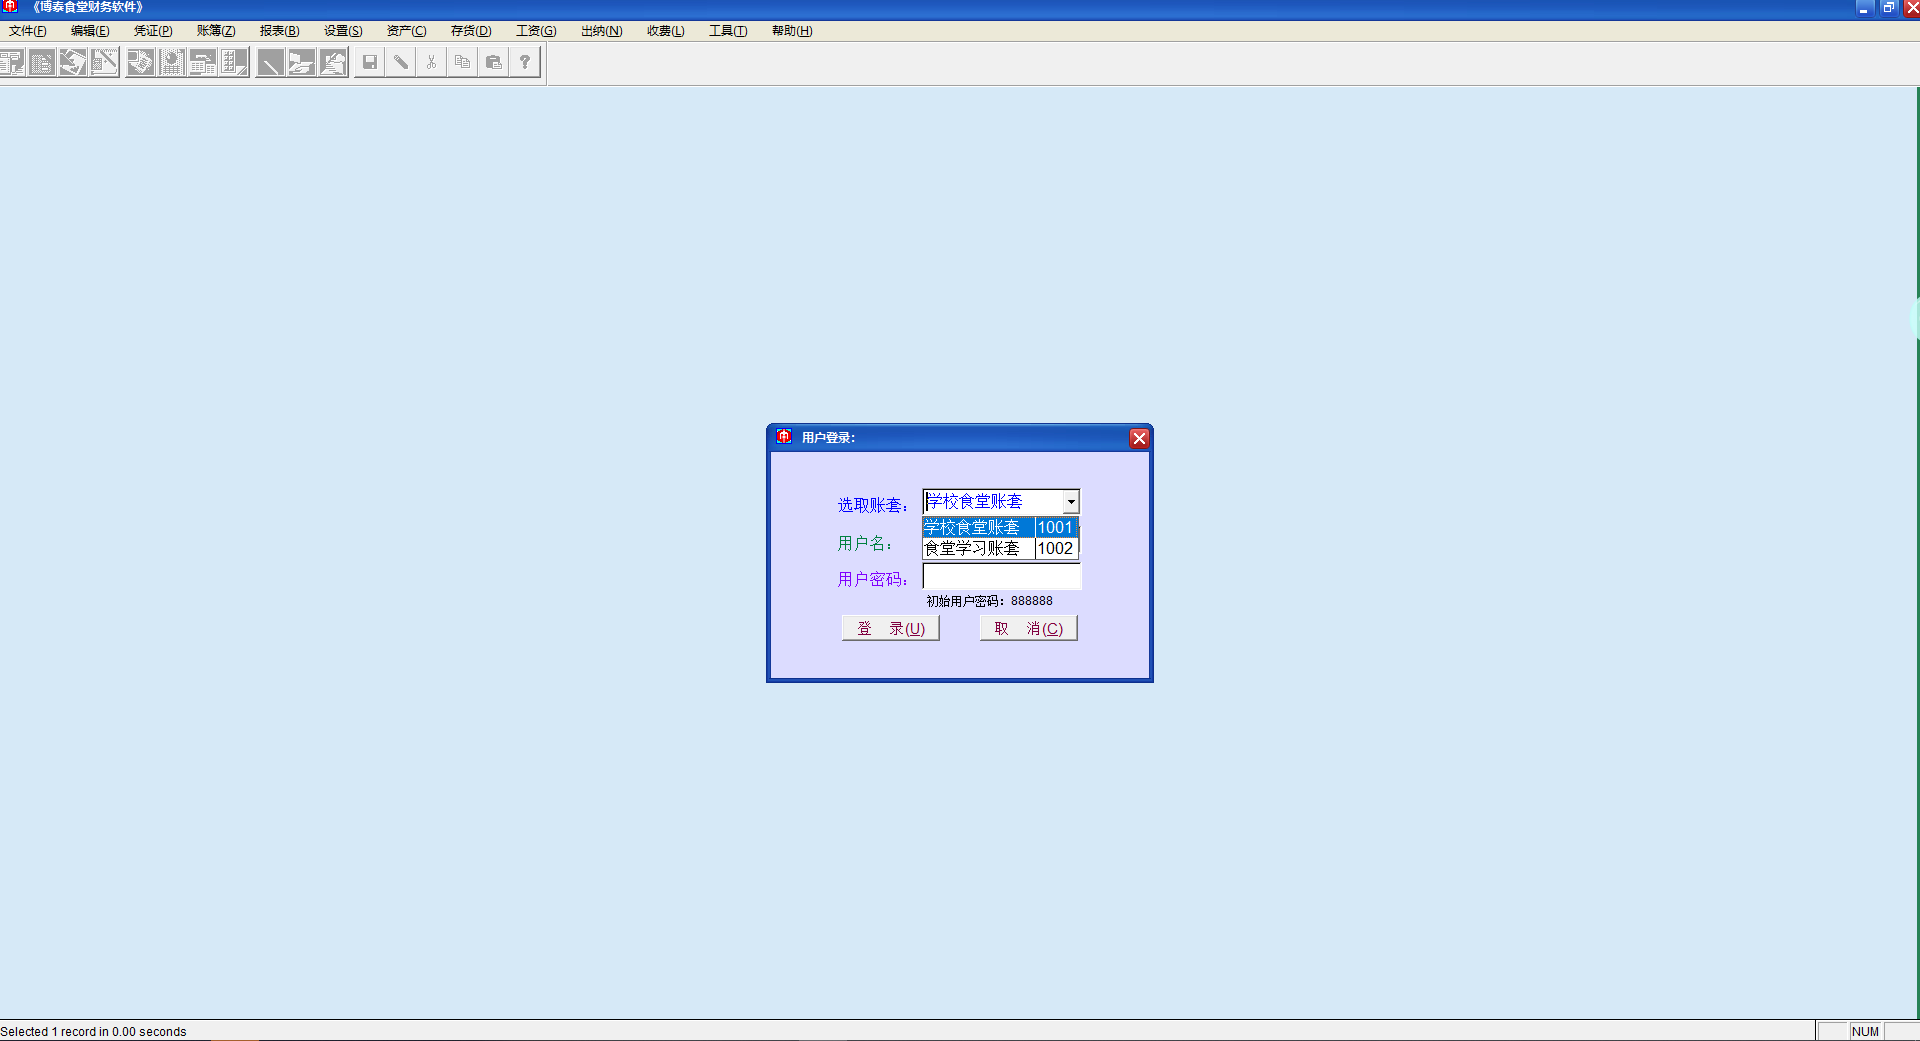Open the 资产(C) menu

pos(407,31)
